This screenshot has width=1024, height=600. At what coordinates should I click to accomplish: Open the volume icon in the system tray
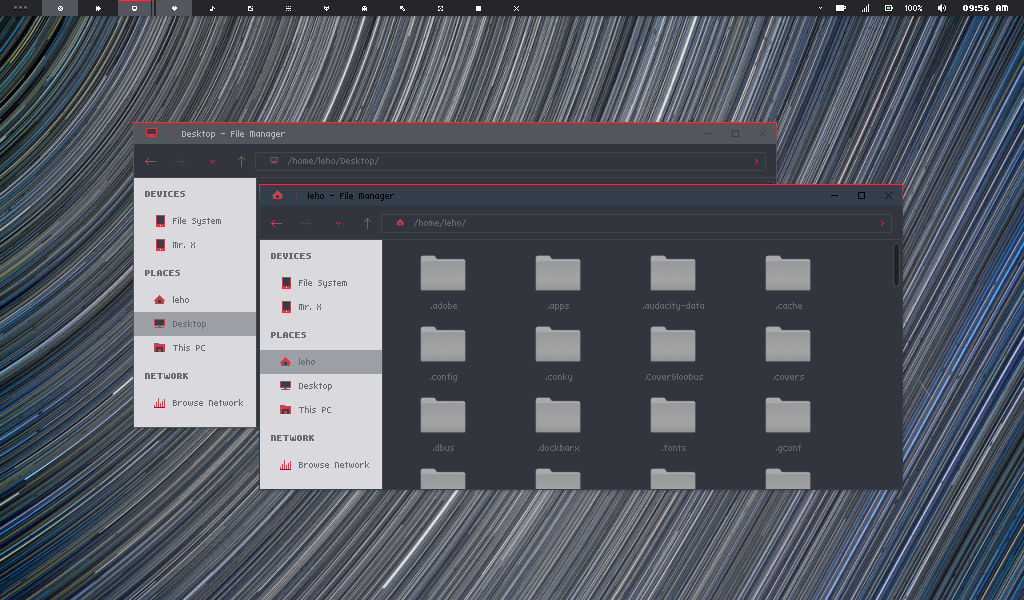pos(943,7)
